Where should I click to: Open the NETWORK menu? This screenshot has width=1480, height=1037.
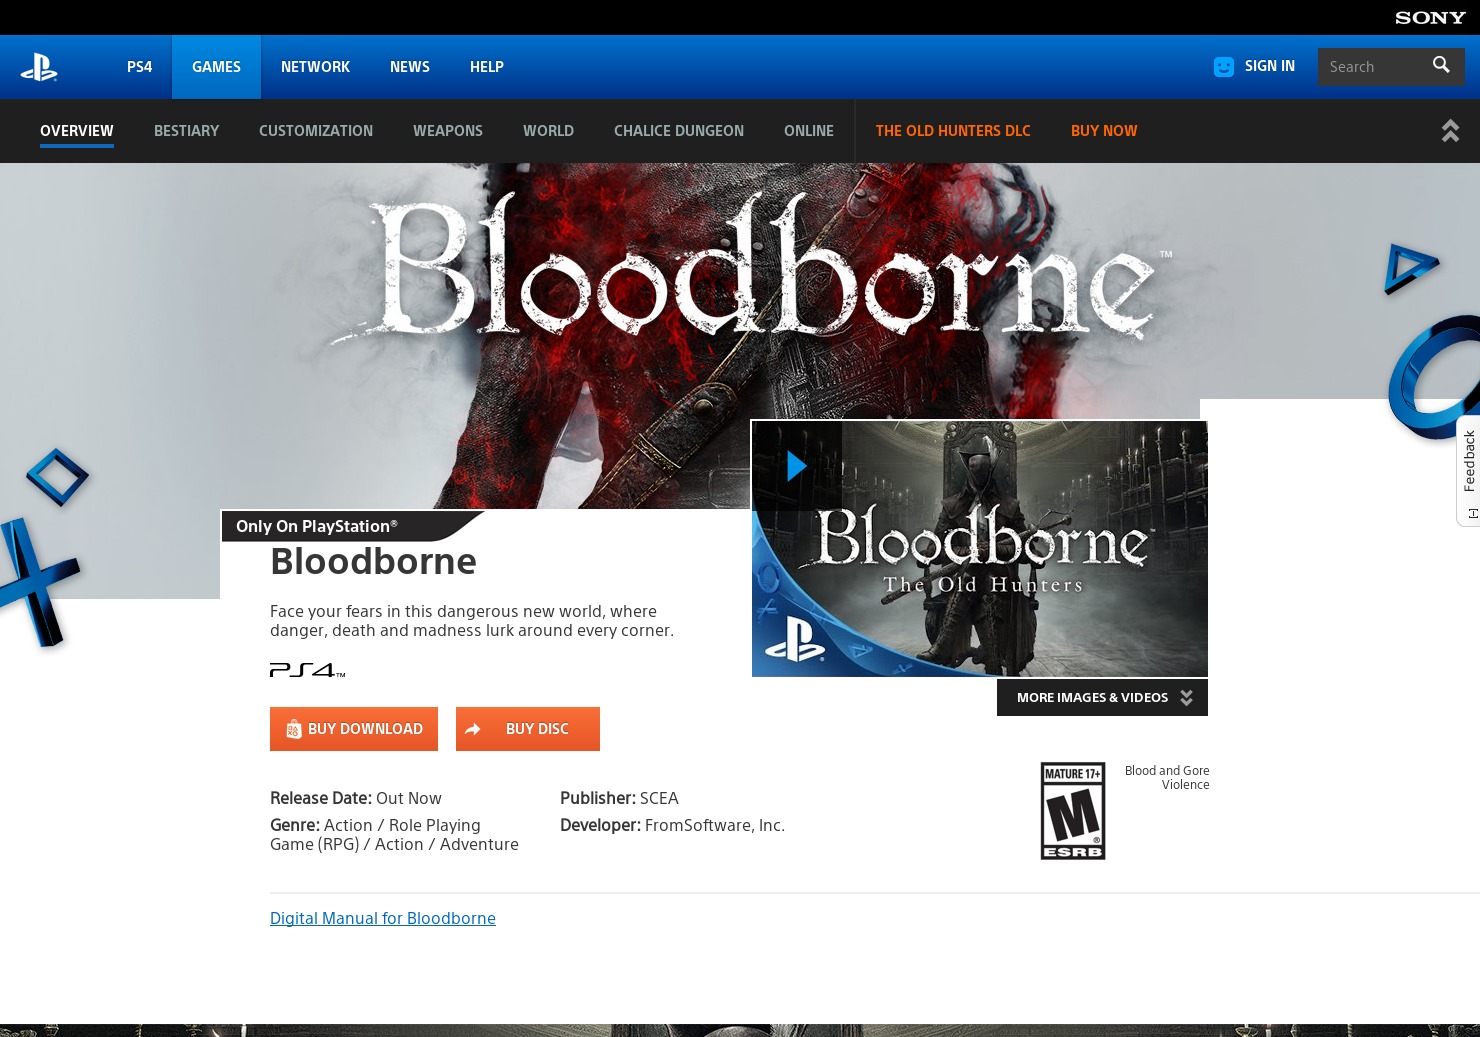[315, 67]
